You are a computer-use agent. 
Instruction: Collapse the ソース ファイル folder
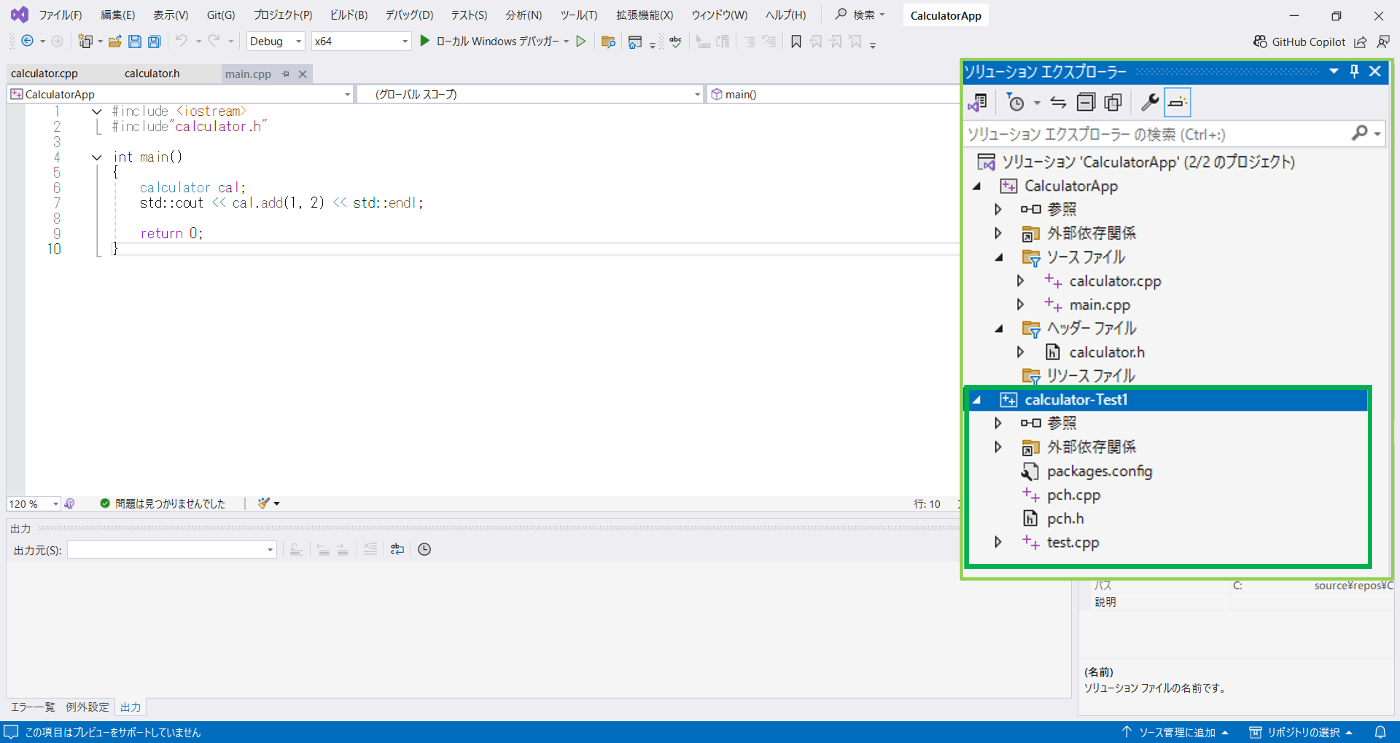point(998,257)
